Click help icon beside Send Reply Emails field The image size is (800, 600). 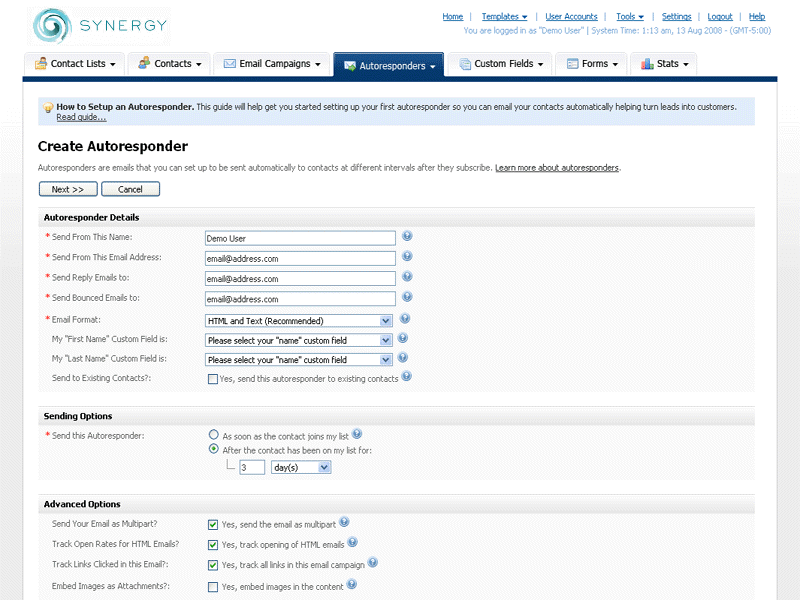tap(407, 277)
